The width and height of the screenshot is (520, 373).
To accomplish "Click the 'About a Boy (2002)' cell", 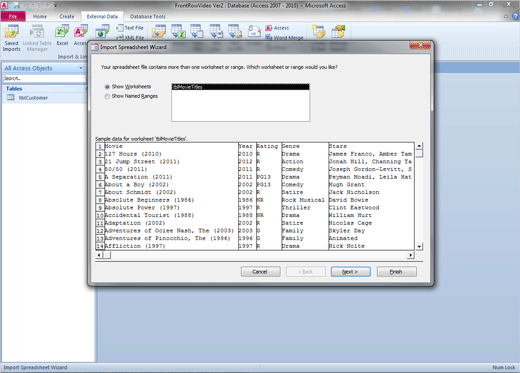I will (x=171, y=185).
